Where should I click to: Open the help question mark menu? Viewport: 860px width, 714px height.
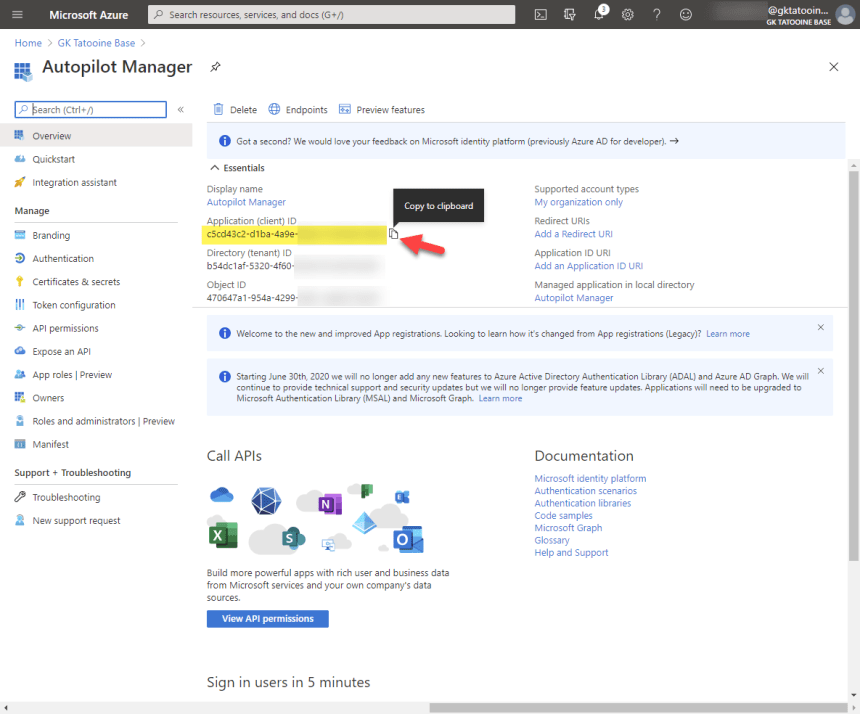pos(657,14)
